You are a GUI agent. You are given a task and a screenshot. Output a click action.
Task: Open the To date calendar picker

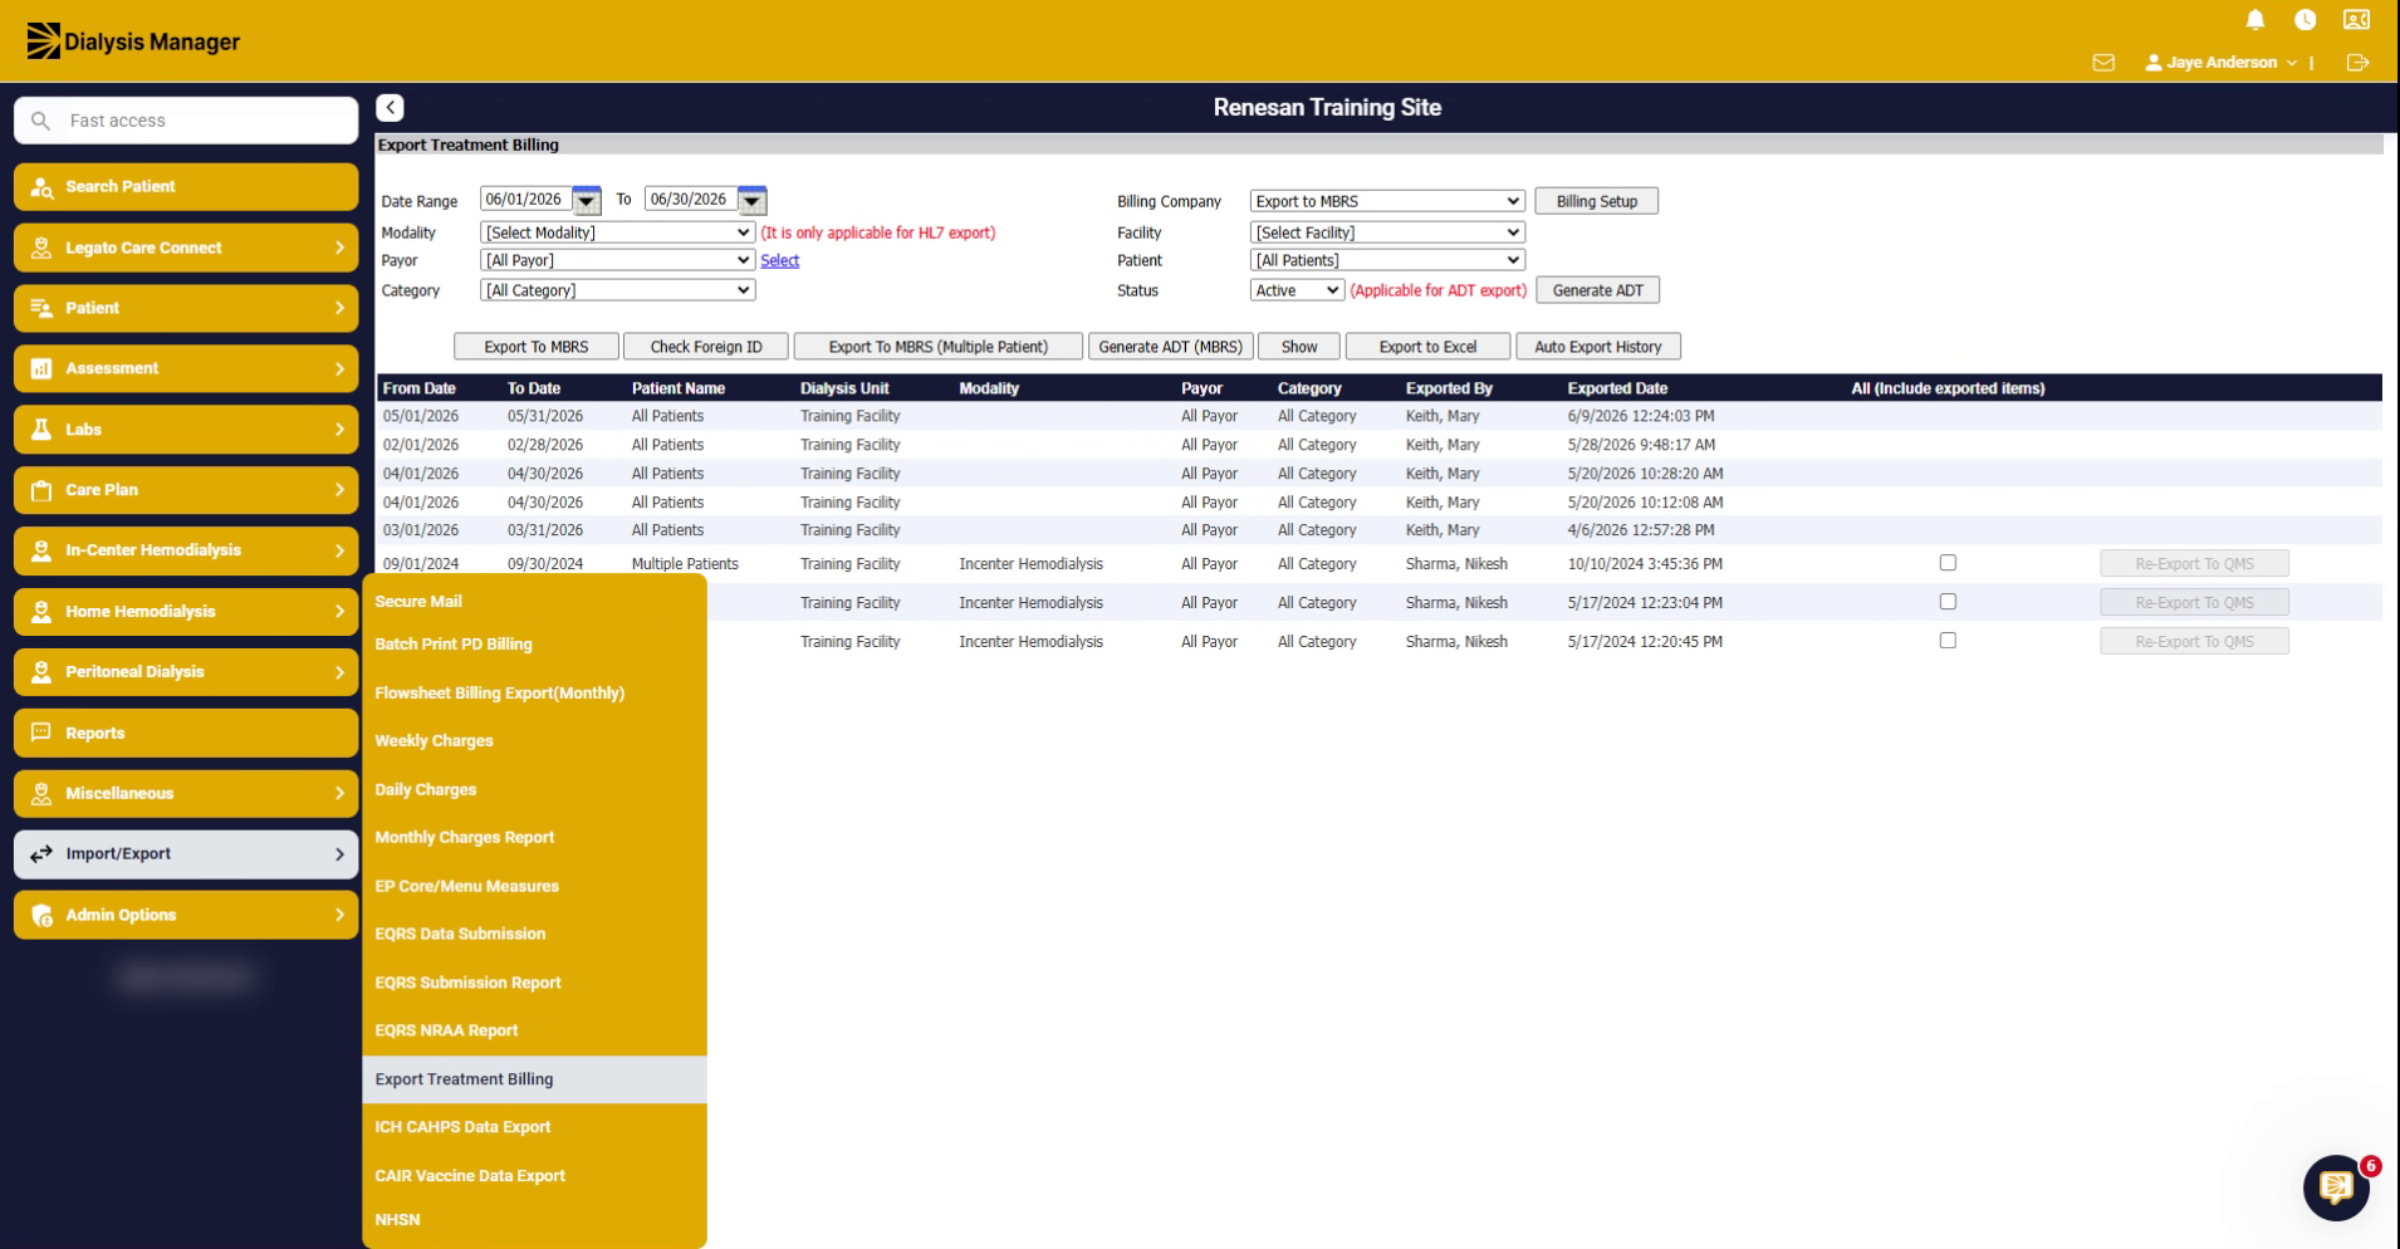tap(752, 200)
